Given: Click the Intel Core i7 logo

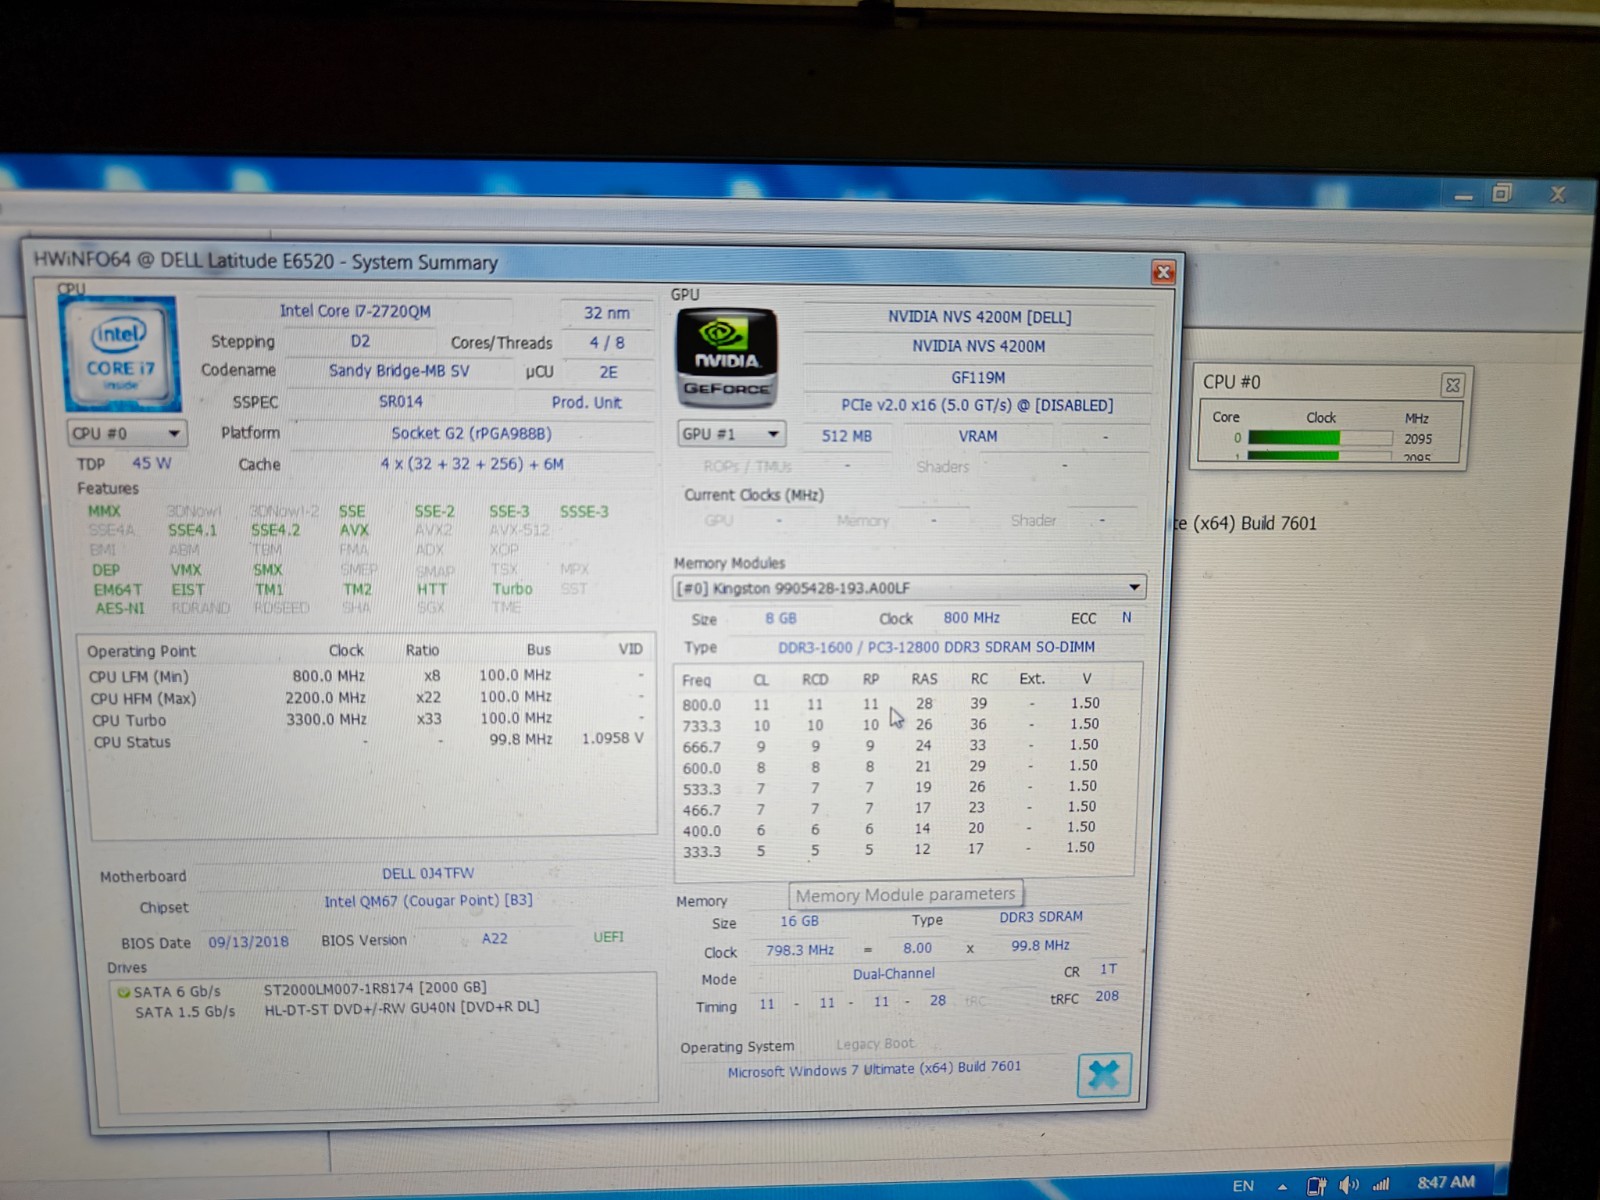Looking at the screenshot, I should tap(121, 353).
